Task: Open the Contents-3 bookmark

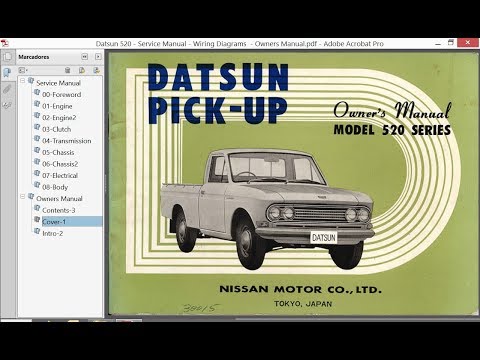Action: click(59, 210)
